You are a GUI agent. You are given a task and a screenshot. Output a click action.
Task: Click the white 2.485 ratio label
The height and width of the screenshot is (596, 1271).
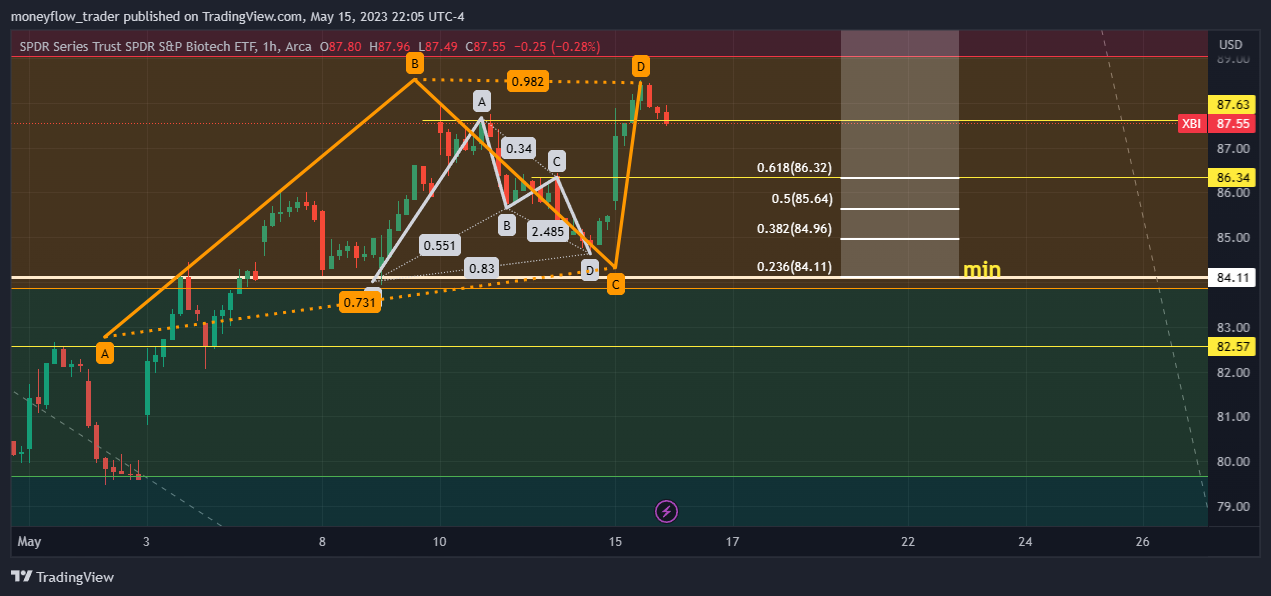tap(548, 231)
